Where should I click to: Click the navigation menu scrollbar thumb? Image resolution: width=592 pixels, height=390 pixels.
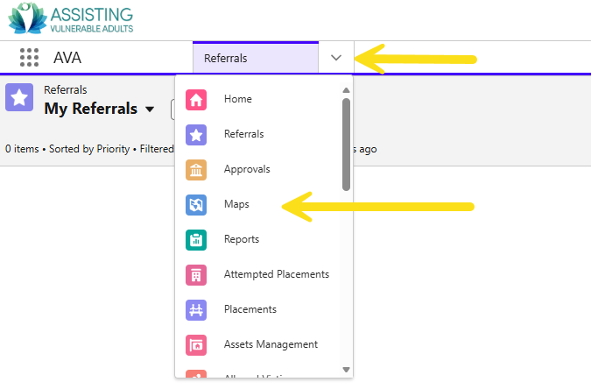tap(346, 145)
